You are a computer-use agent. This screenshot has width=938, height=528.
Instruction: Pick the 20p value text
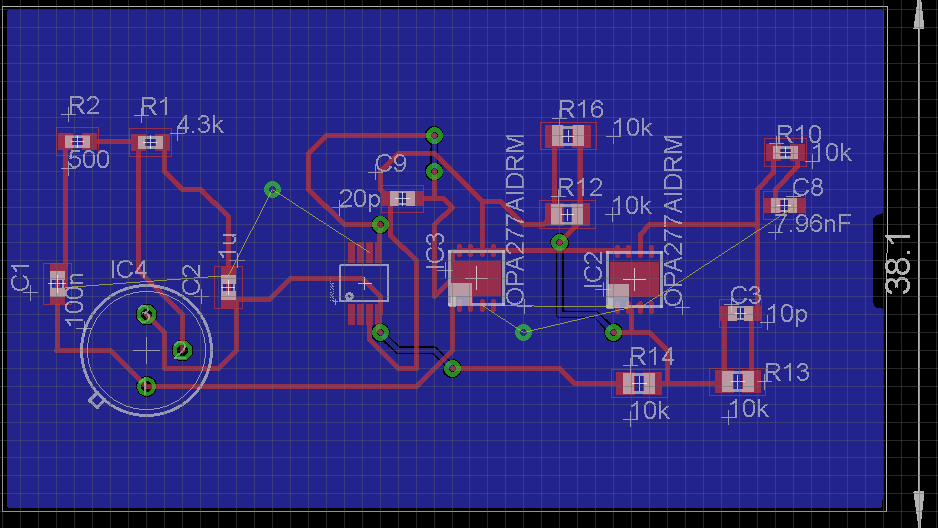(360, 199)
